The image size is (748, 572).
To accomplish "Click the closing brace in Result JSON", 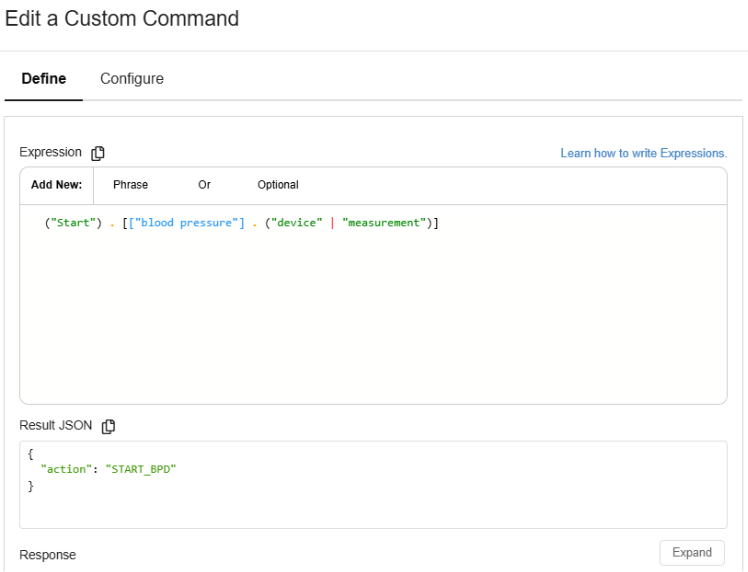I will pyautogui.click(x=31, y=486).
